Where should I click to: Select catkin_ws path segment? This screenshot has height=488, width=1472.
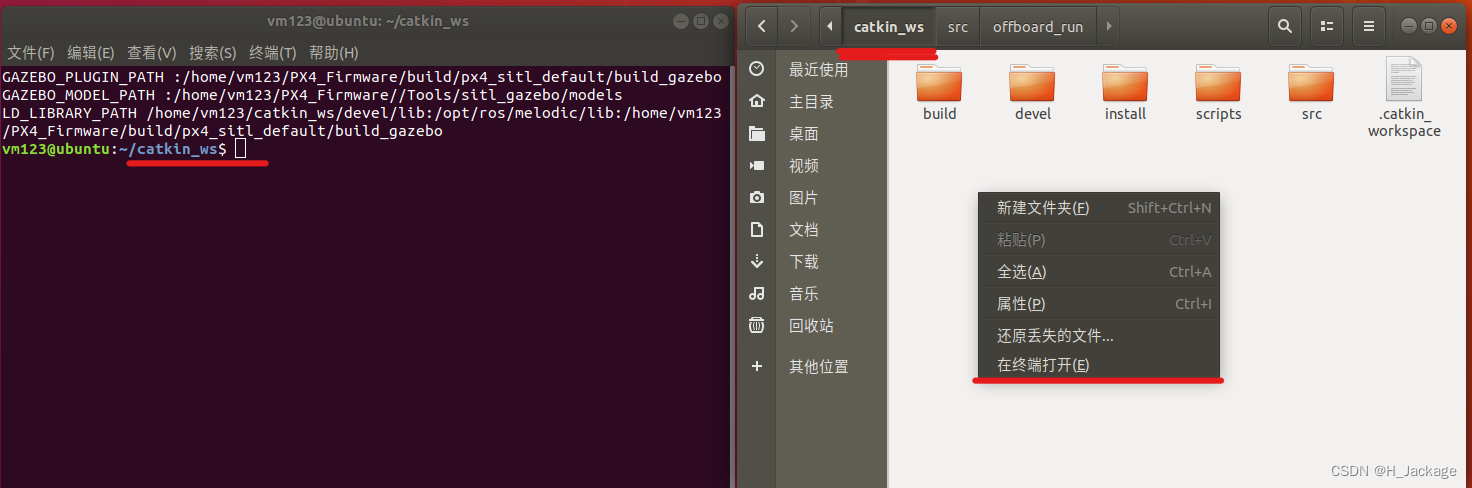(x=889, y=27)
